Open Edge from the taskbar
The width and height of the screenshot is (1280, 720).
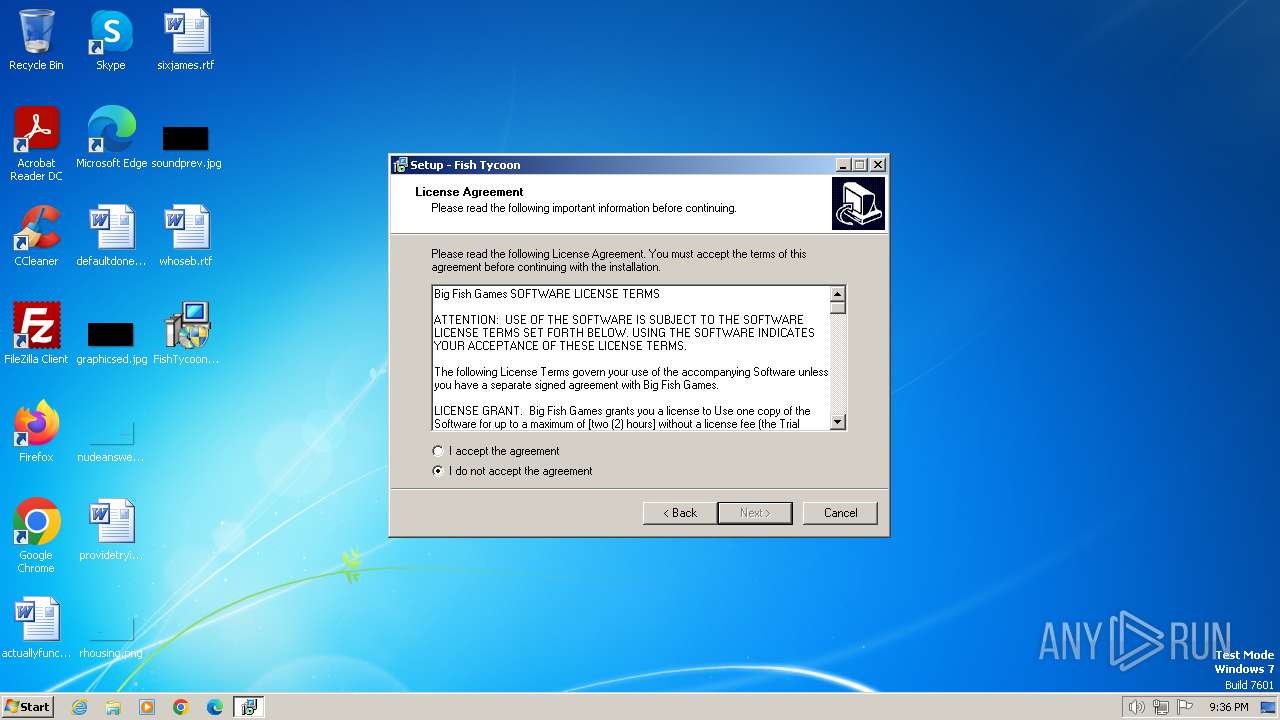click(215, 707)
